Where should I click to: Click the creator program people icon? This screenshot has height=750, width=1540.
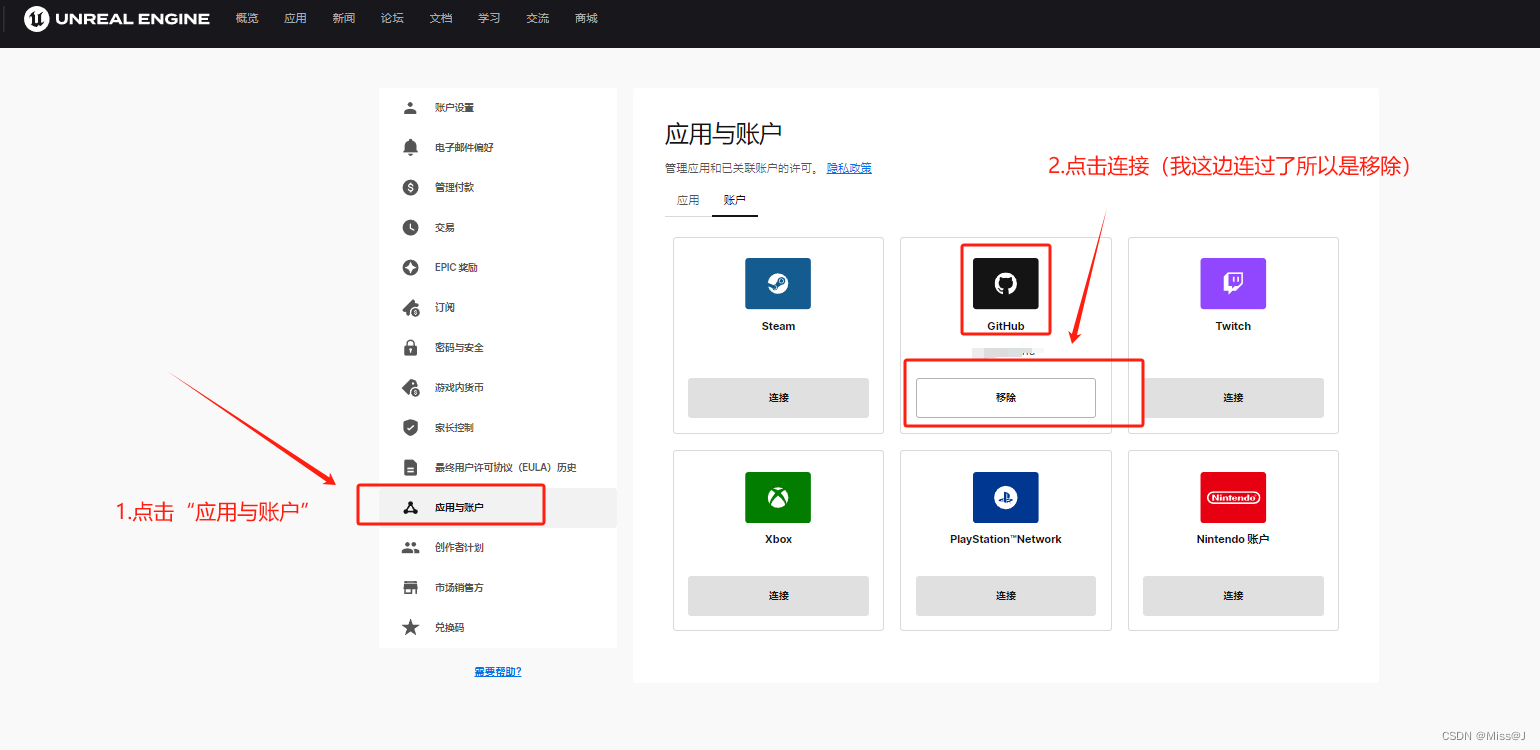coord(410,547)
